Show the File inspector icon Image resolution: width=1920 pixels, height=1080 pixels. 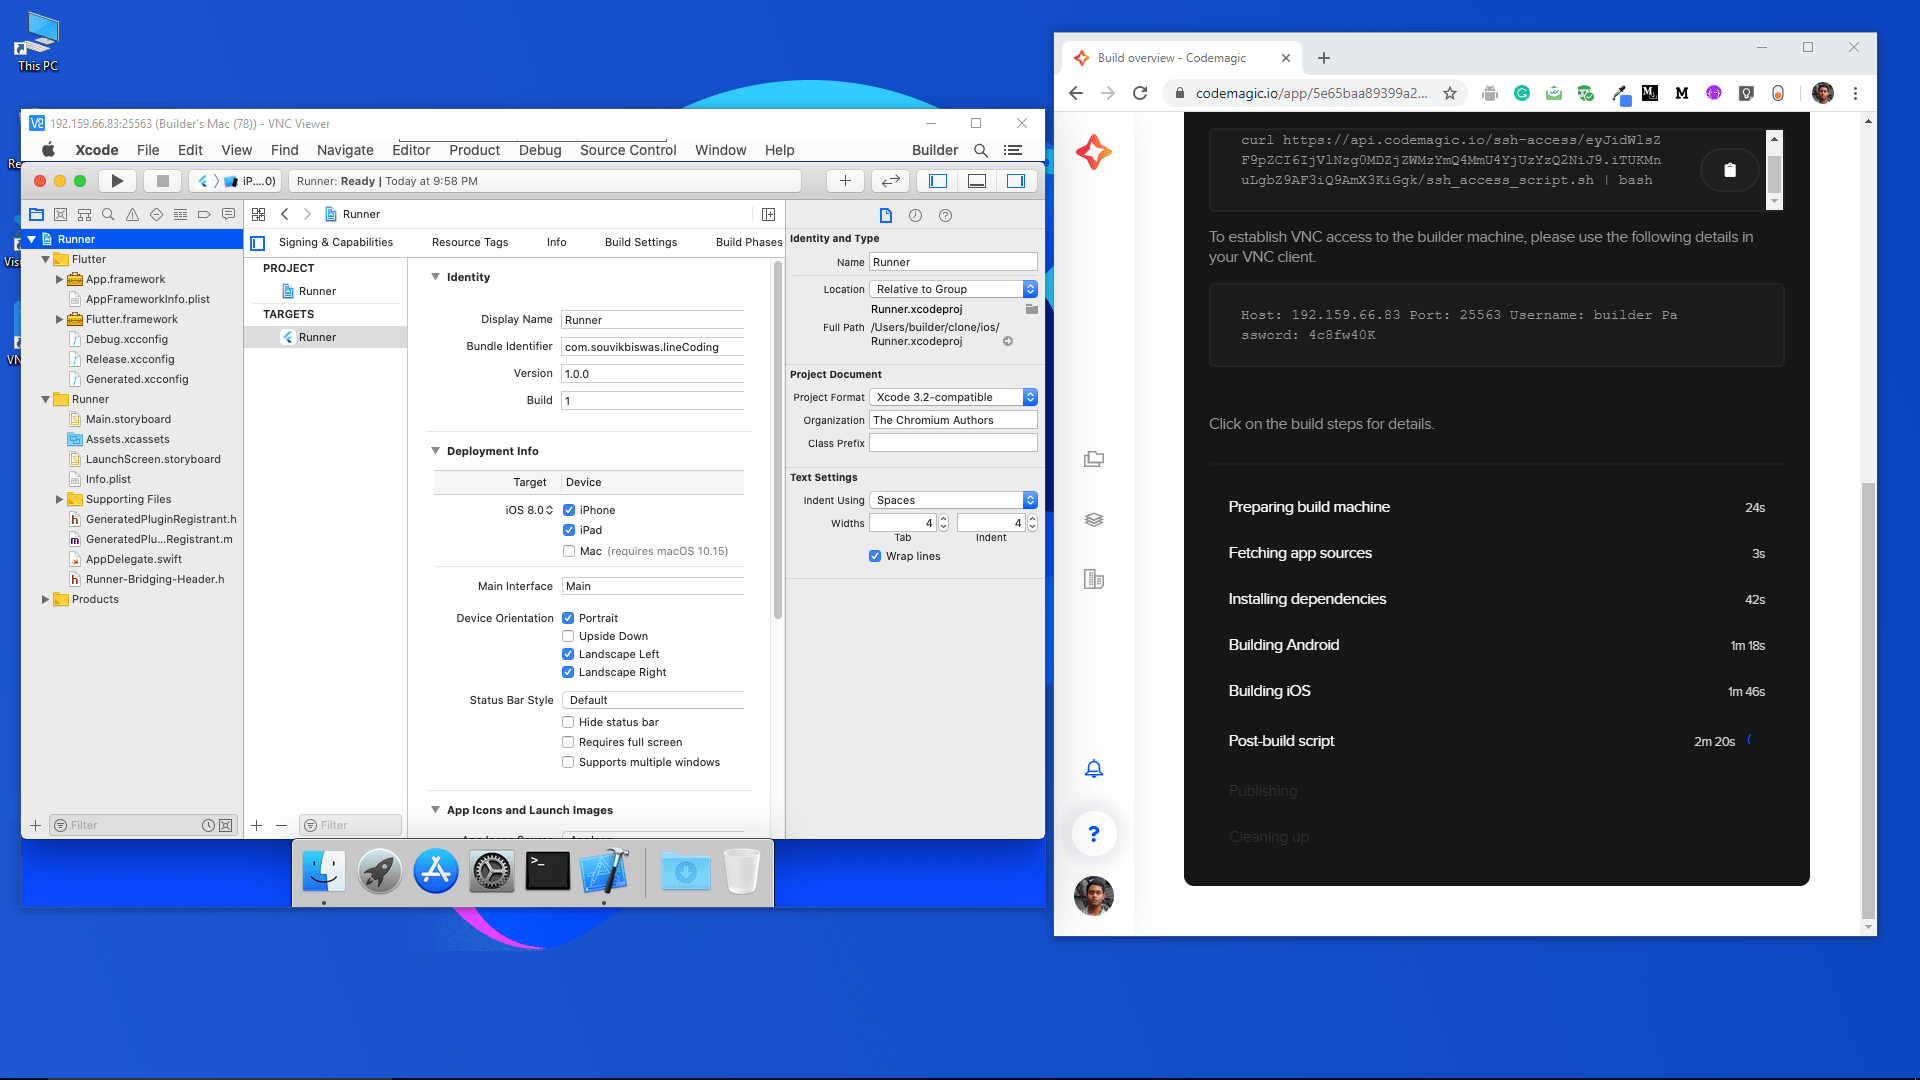pos(885,215)
